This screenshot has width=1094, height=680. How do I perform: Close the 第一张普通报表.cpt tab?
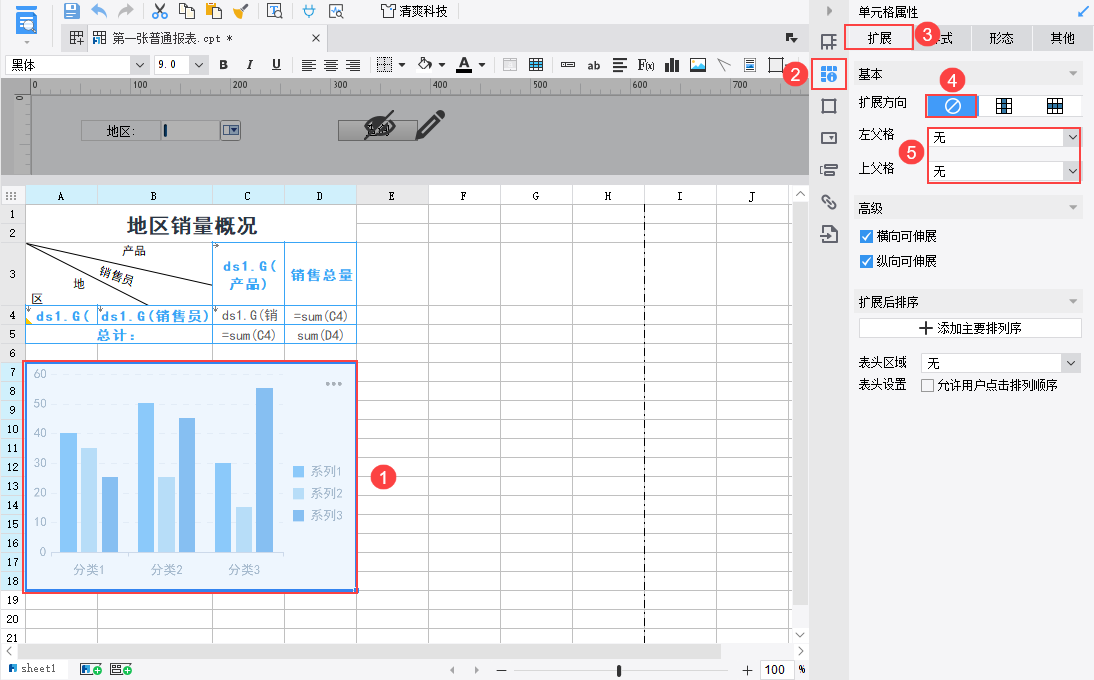(315, 38)
